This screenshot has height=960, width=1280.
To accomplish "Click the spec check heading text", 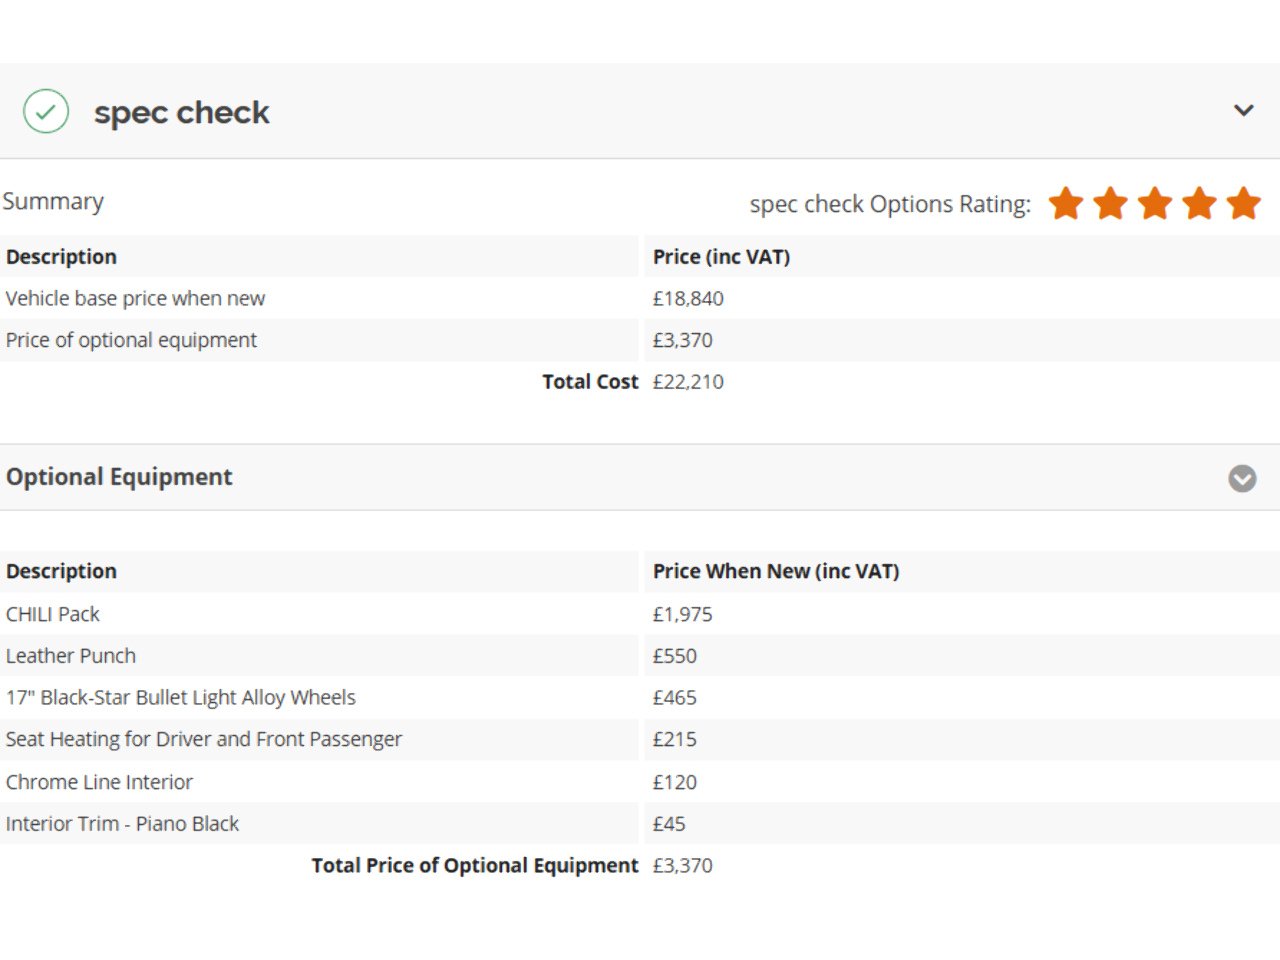I will 182,113.
